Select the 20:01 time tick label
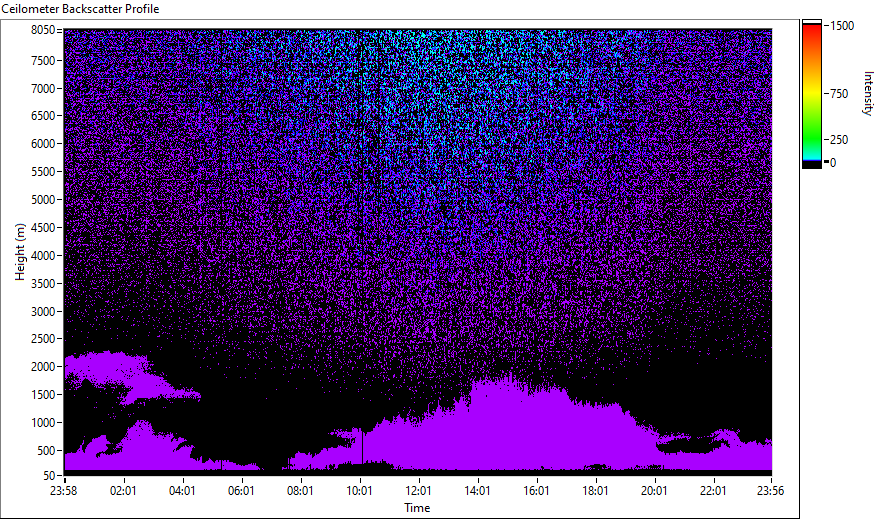 [654, 491]
